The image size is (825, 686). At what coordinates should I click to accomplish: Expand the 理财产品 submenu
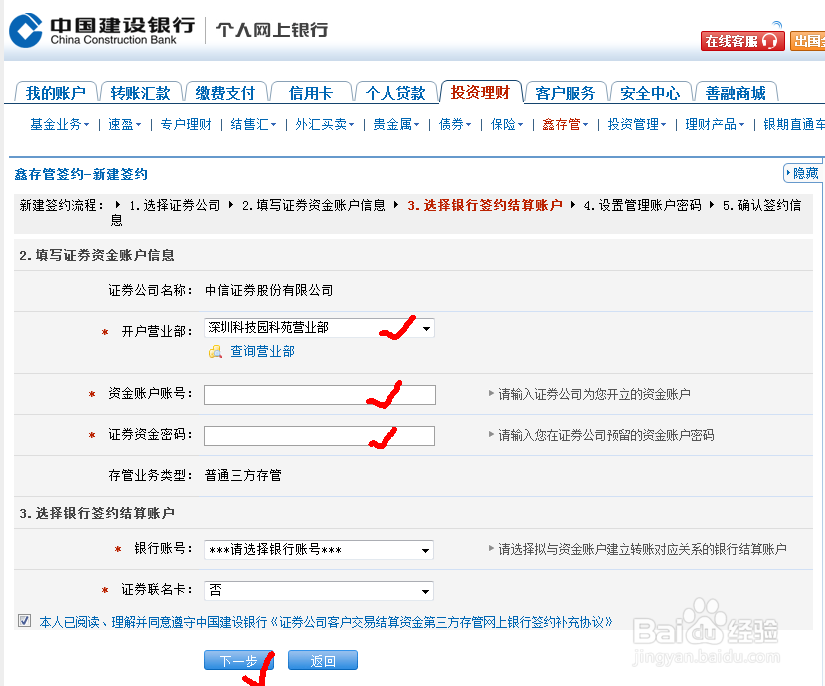point(715,125)
